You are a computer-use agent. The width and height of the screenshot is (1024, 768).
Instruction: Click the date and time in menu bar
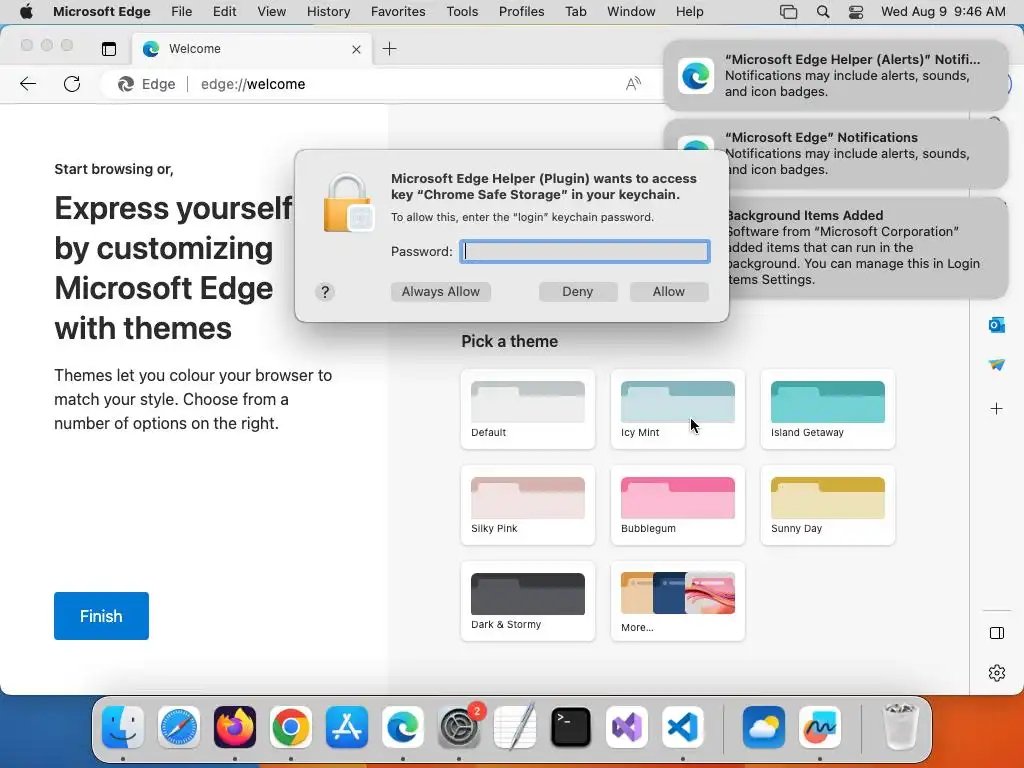[x=943, y=12]
